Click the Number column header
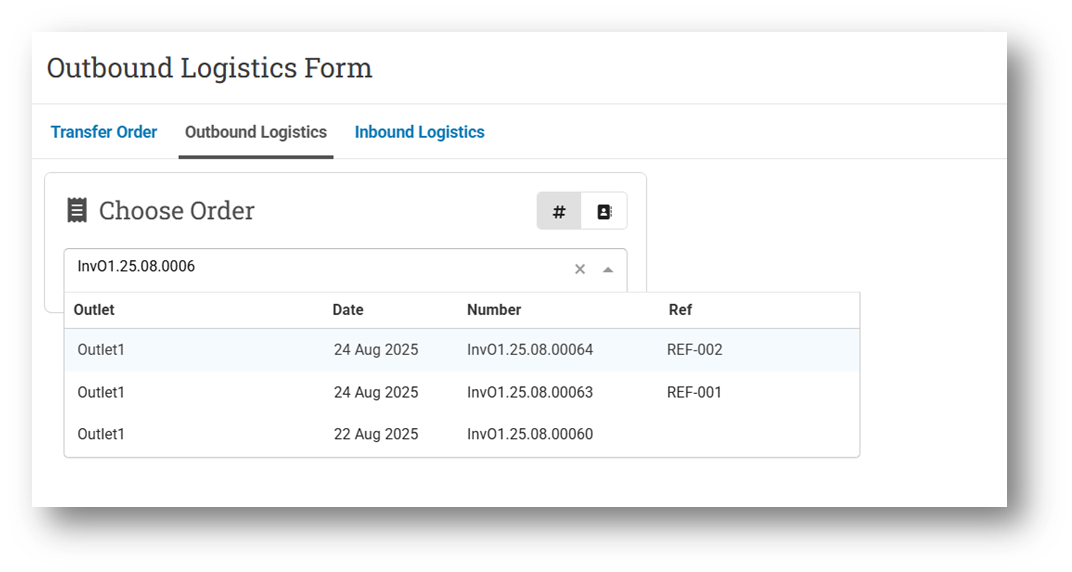Viewport: 1072px width, 572px height. tap(494, 310)
